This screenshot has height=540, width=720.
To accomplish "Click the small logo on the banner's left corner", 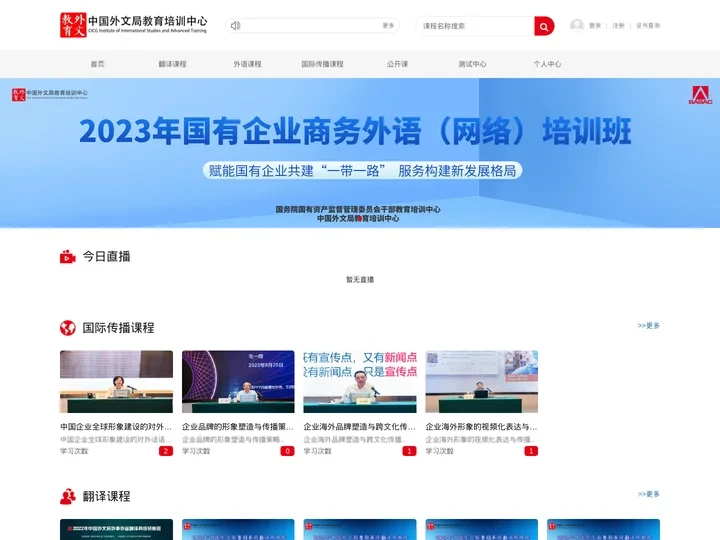I will (50, 95).
